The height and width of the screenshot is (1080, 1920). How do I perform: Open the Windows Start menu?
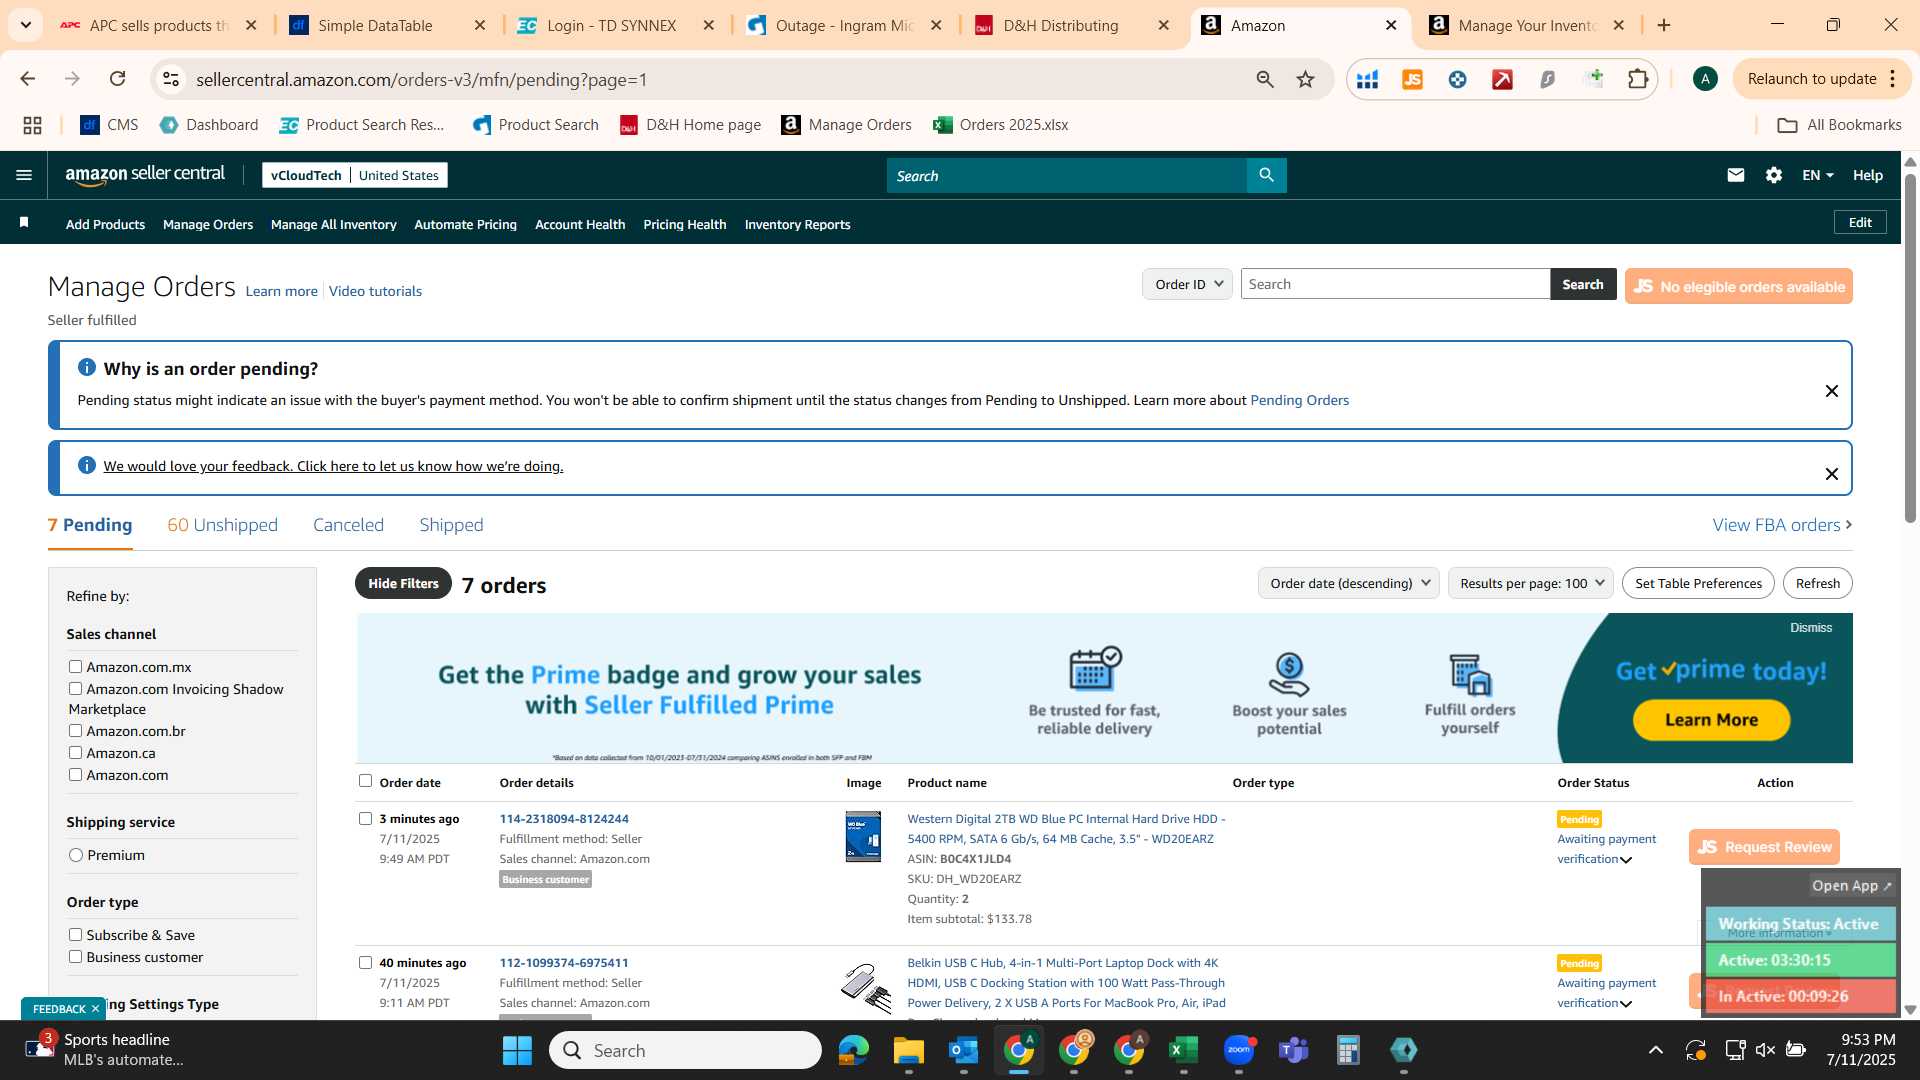tap(517, 1050)
